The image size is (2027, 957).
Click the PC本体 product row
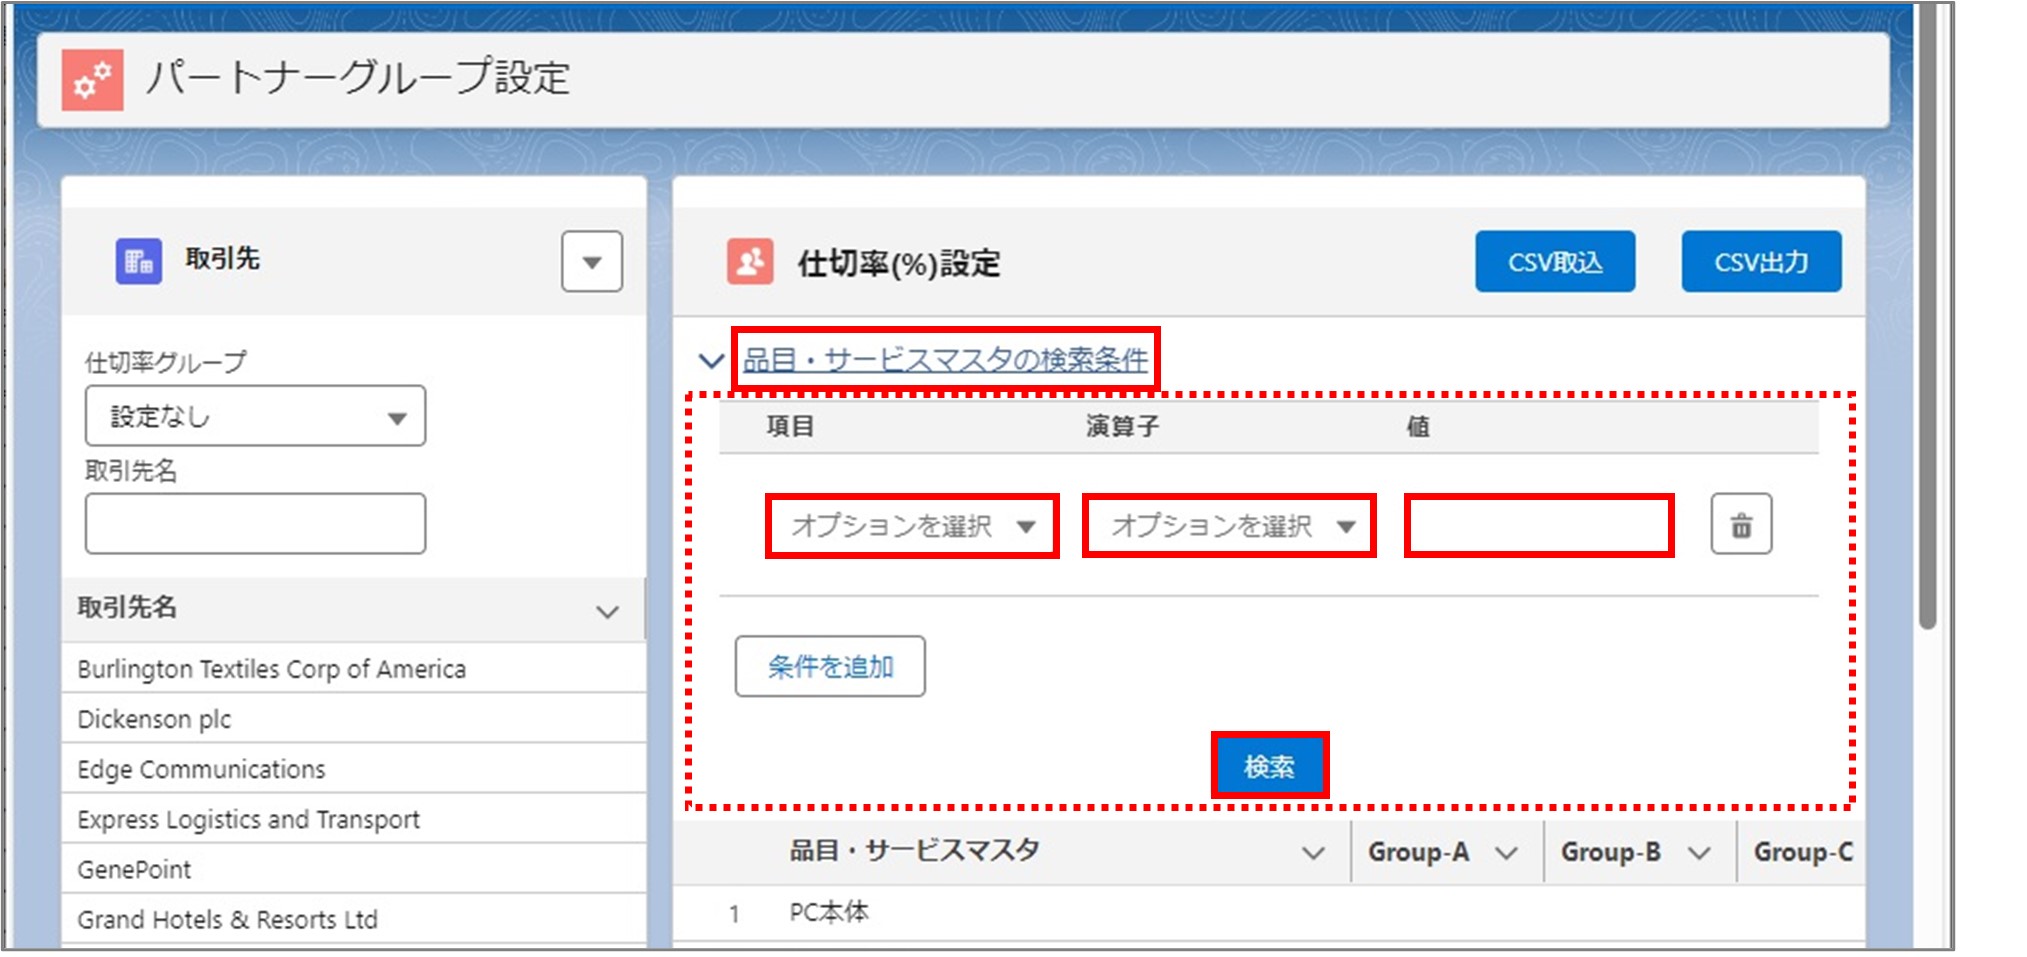tap(1268, 912)
